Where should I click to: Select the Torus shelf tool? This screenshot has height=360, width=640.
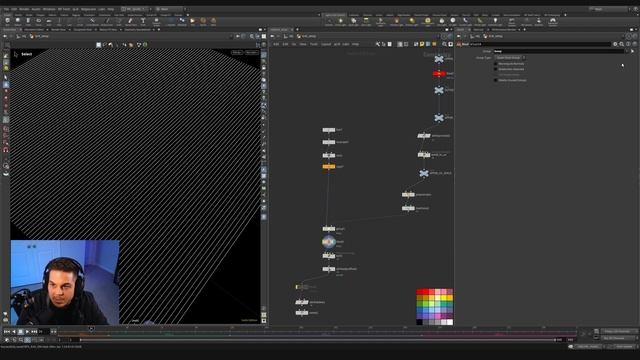click(x=38, y=21)
